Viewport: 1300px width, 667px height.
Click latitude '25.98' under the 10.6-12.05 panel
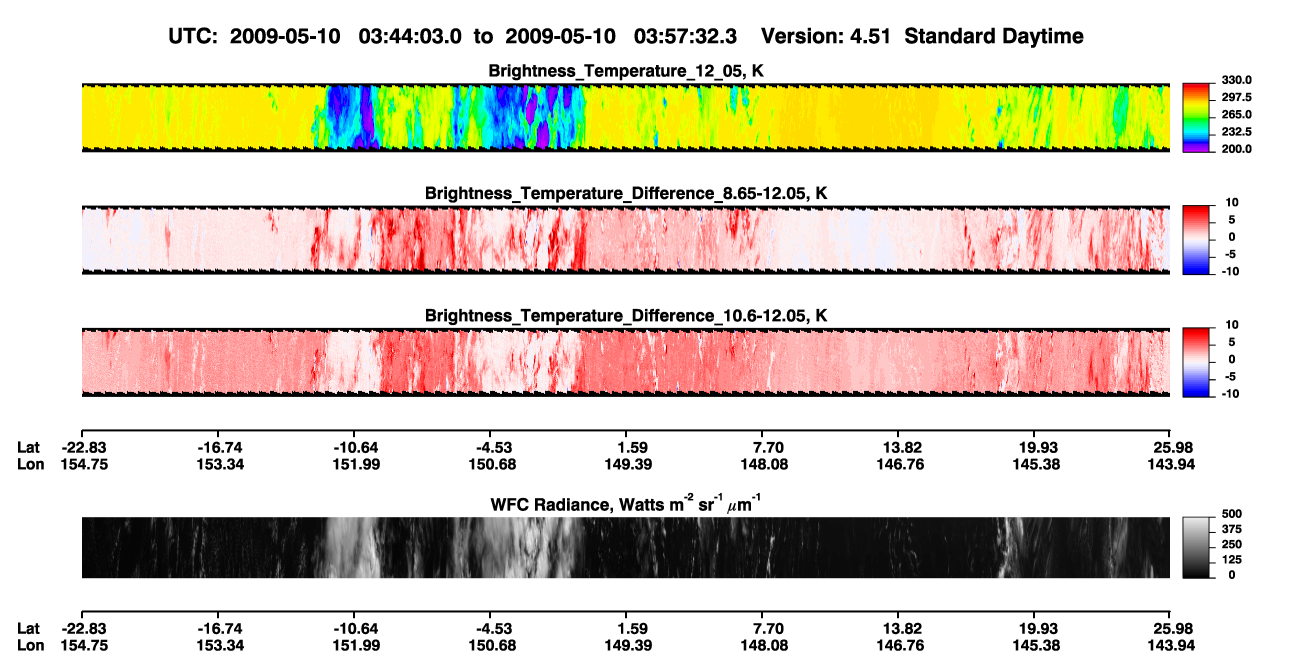(x=1171, y=447)
